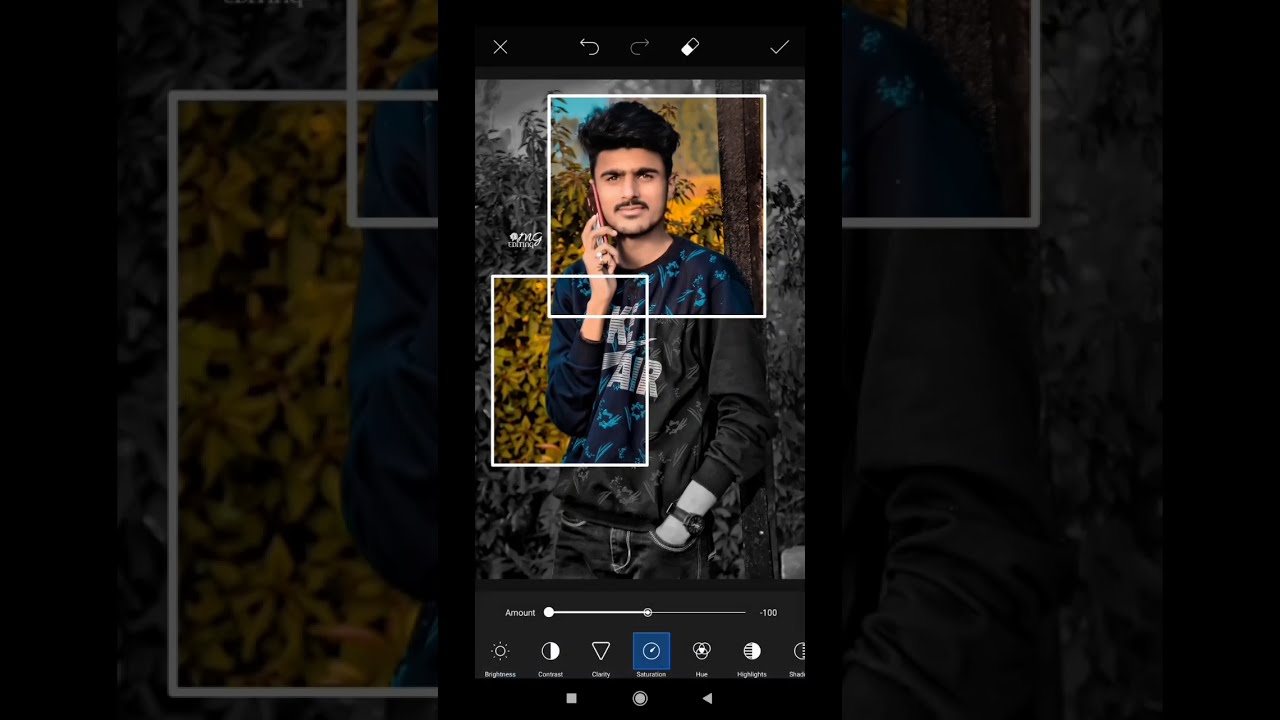Screen dimensions: 1280x720
Task: Click the -100 amount value
Action: [768, 613]
